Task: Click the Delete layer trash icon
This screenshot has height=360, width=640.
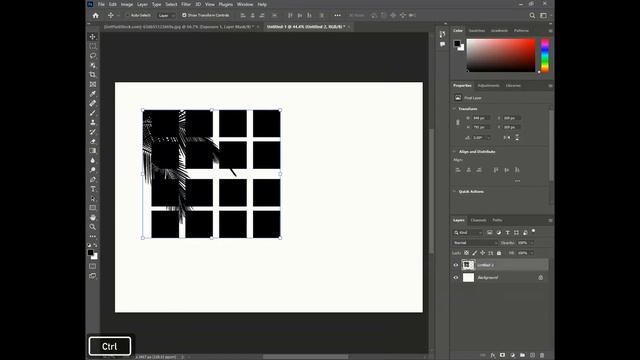Action: (x=542, y=356)
